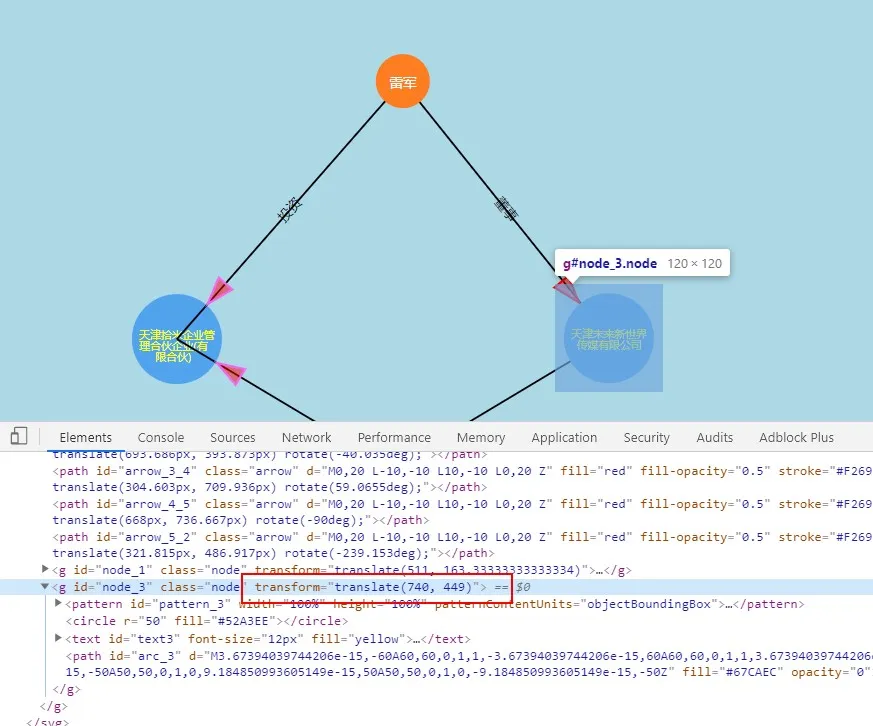873x726 pixels.
Task: Click the upper arrow head at 天津拾米 node
Action: point(219,291)
